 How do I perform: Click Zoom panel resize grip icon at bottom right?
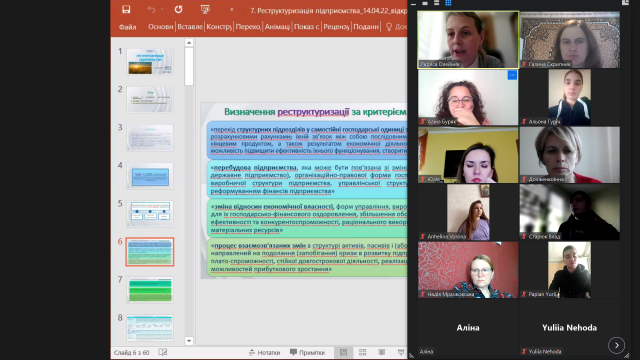coord(627,356)
